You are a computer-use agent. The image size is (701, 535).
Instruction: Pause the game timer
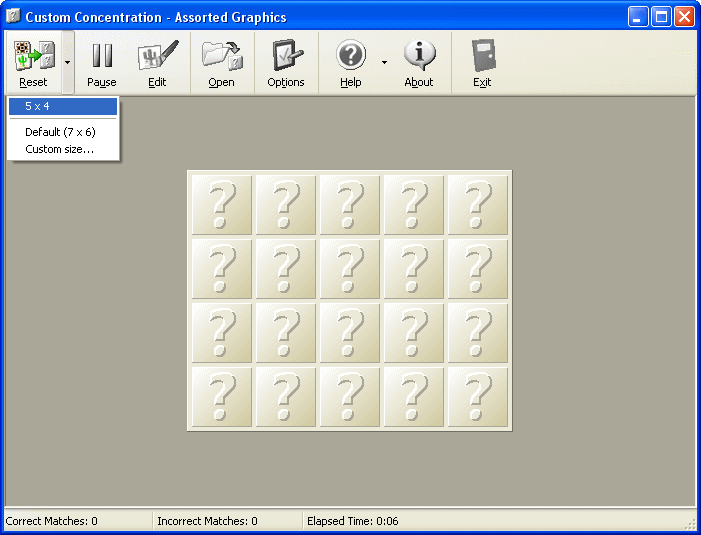pos(102,63)
